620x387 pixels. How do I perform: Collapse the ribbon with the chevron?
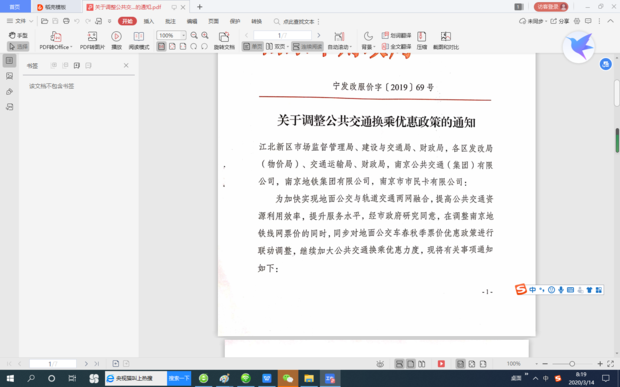click(611, 21)
